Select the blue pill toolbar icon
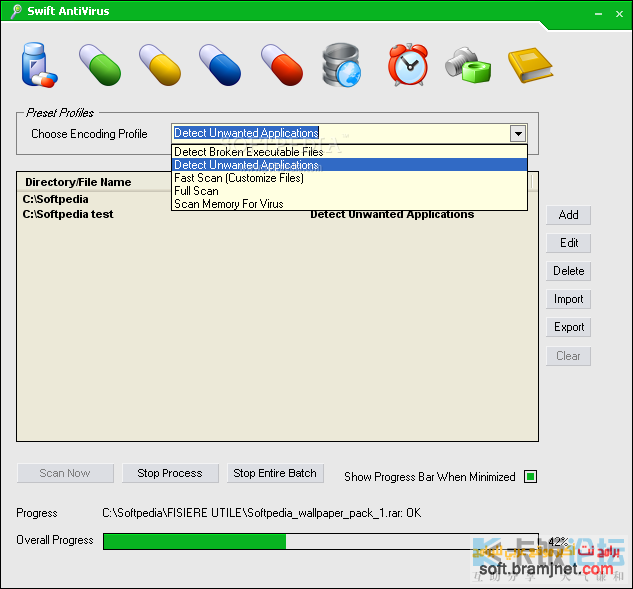Viewport: 633px width, 589px height. [220, 65]
